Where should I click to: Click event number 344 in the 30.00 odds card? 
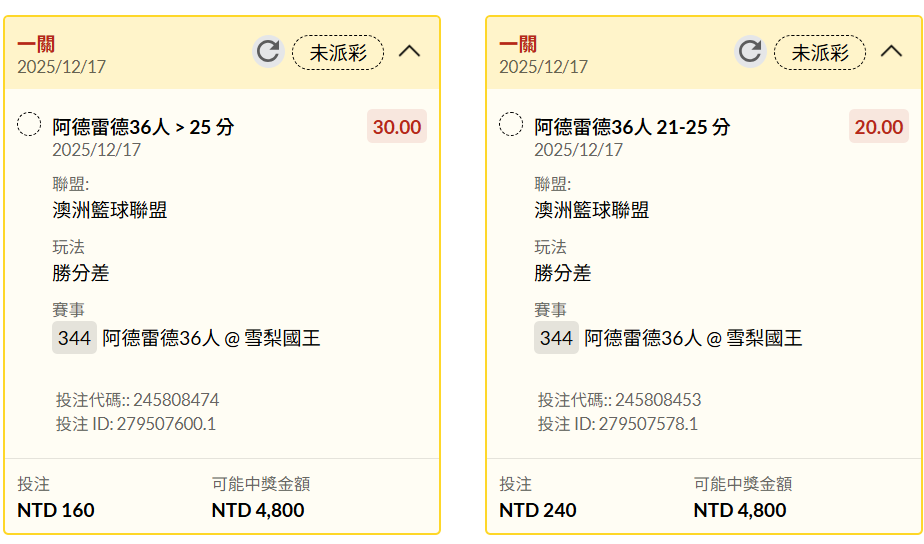coord(74,338)
